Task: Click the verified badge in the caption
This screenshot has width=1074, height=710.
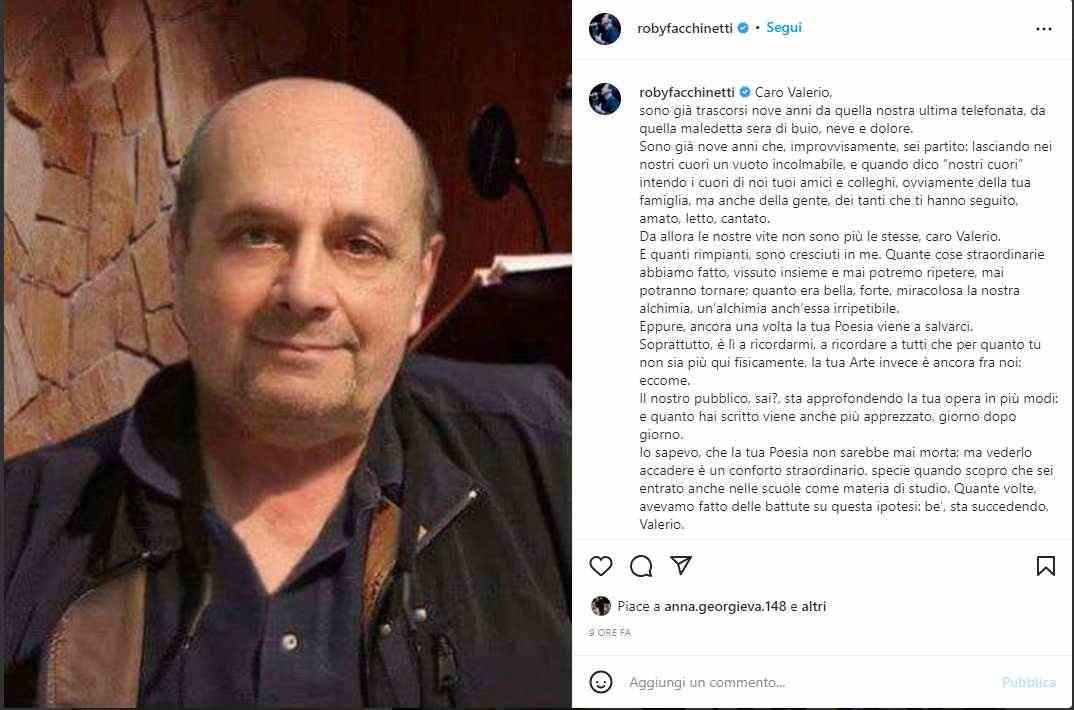Action: click(x=745, y=92)
